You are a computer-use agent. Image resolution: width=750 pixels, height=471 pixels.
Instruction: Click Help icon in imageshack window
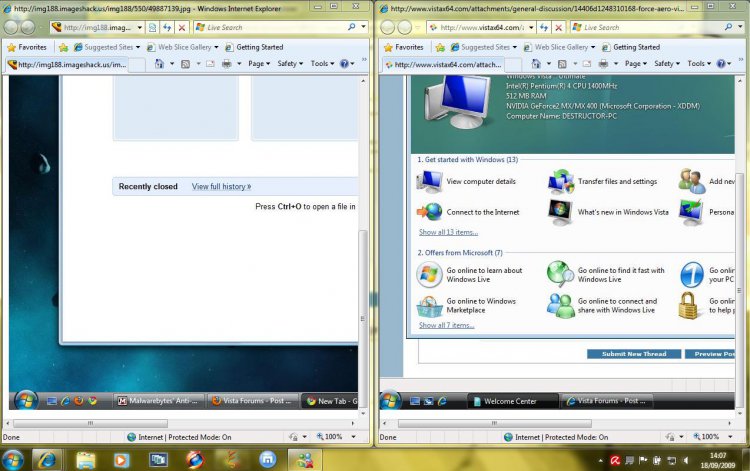click(x=344, y=64)
